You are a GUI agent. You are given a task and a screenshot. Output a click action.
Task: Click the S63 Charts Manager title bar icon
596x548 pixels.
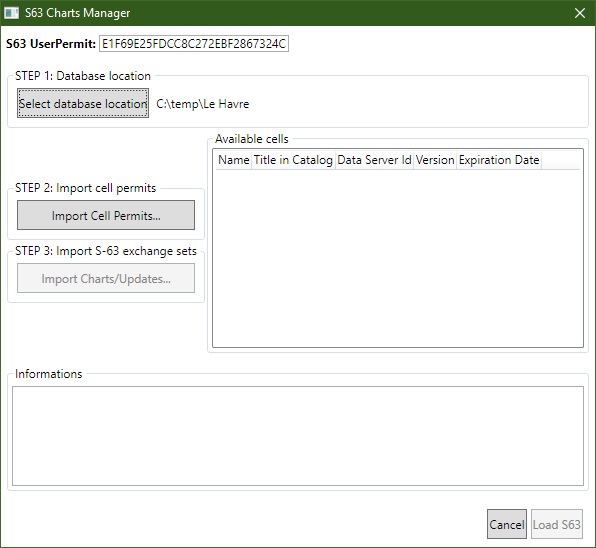coord(11,13)
